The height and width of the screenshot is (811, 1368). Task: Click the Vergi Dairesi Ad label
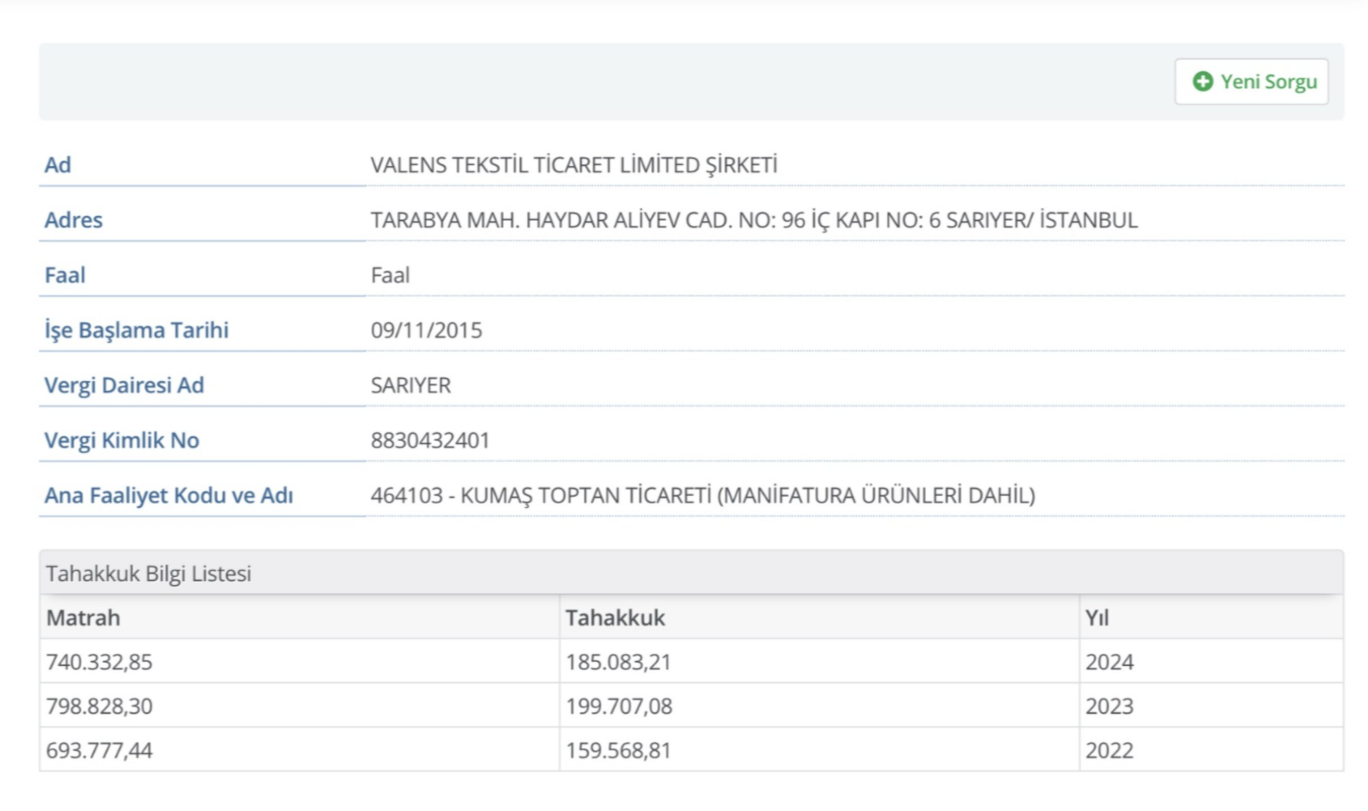tap(124, 385)
